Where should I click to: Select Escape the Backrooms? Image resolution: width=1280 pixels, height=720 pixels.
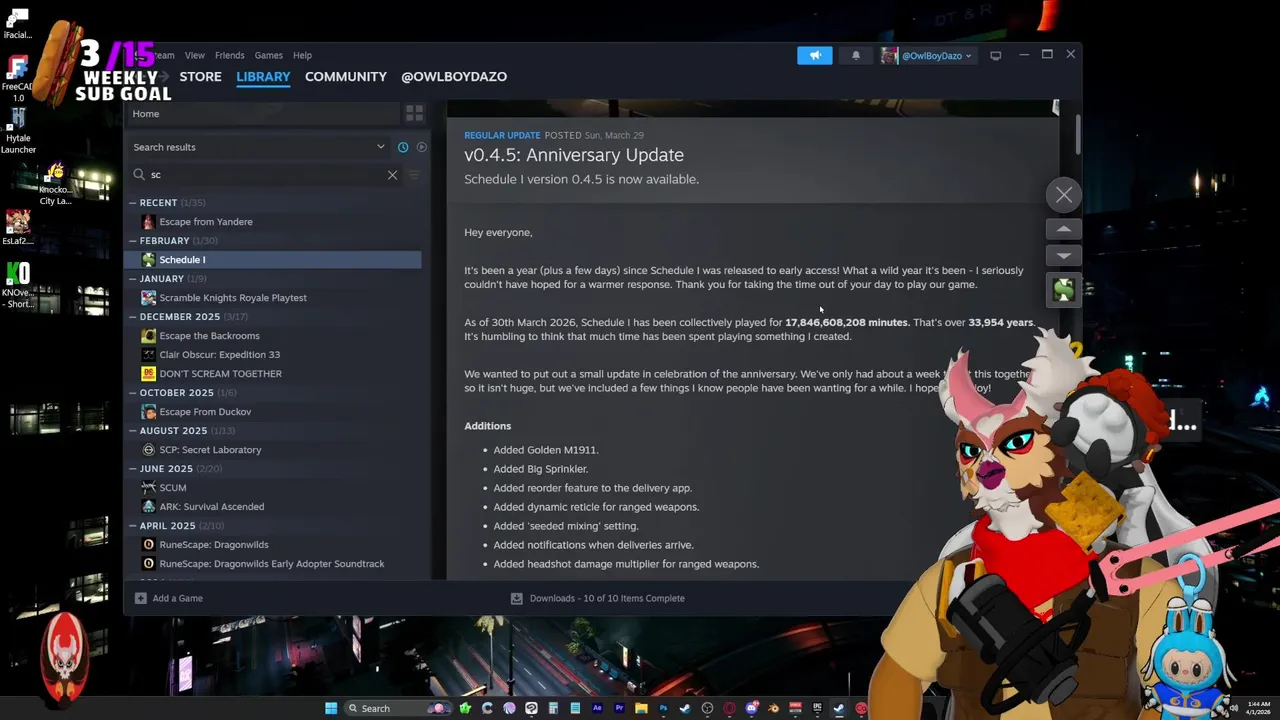272,336
